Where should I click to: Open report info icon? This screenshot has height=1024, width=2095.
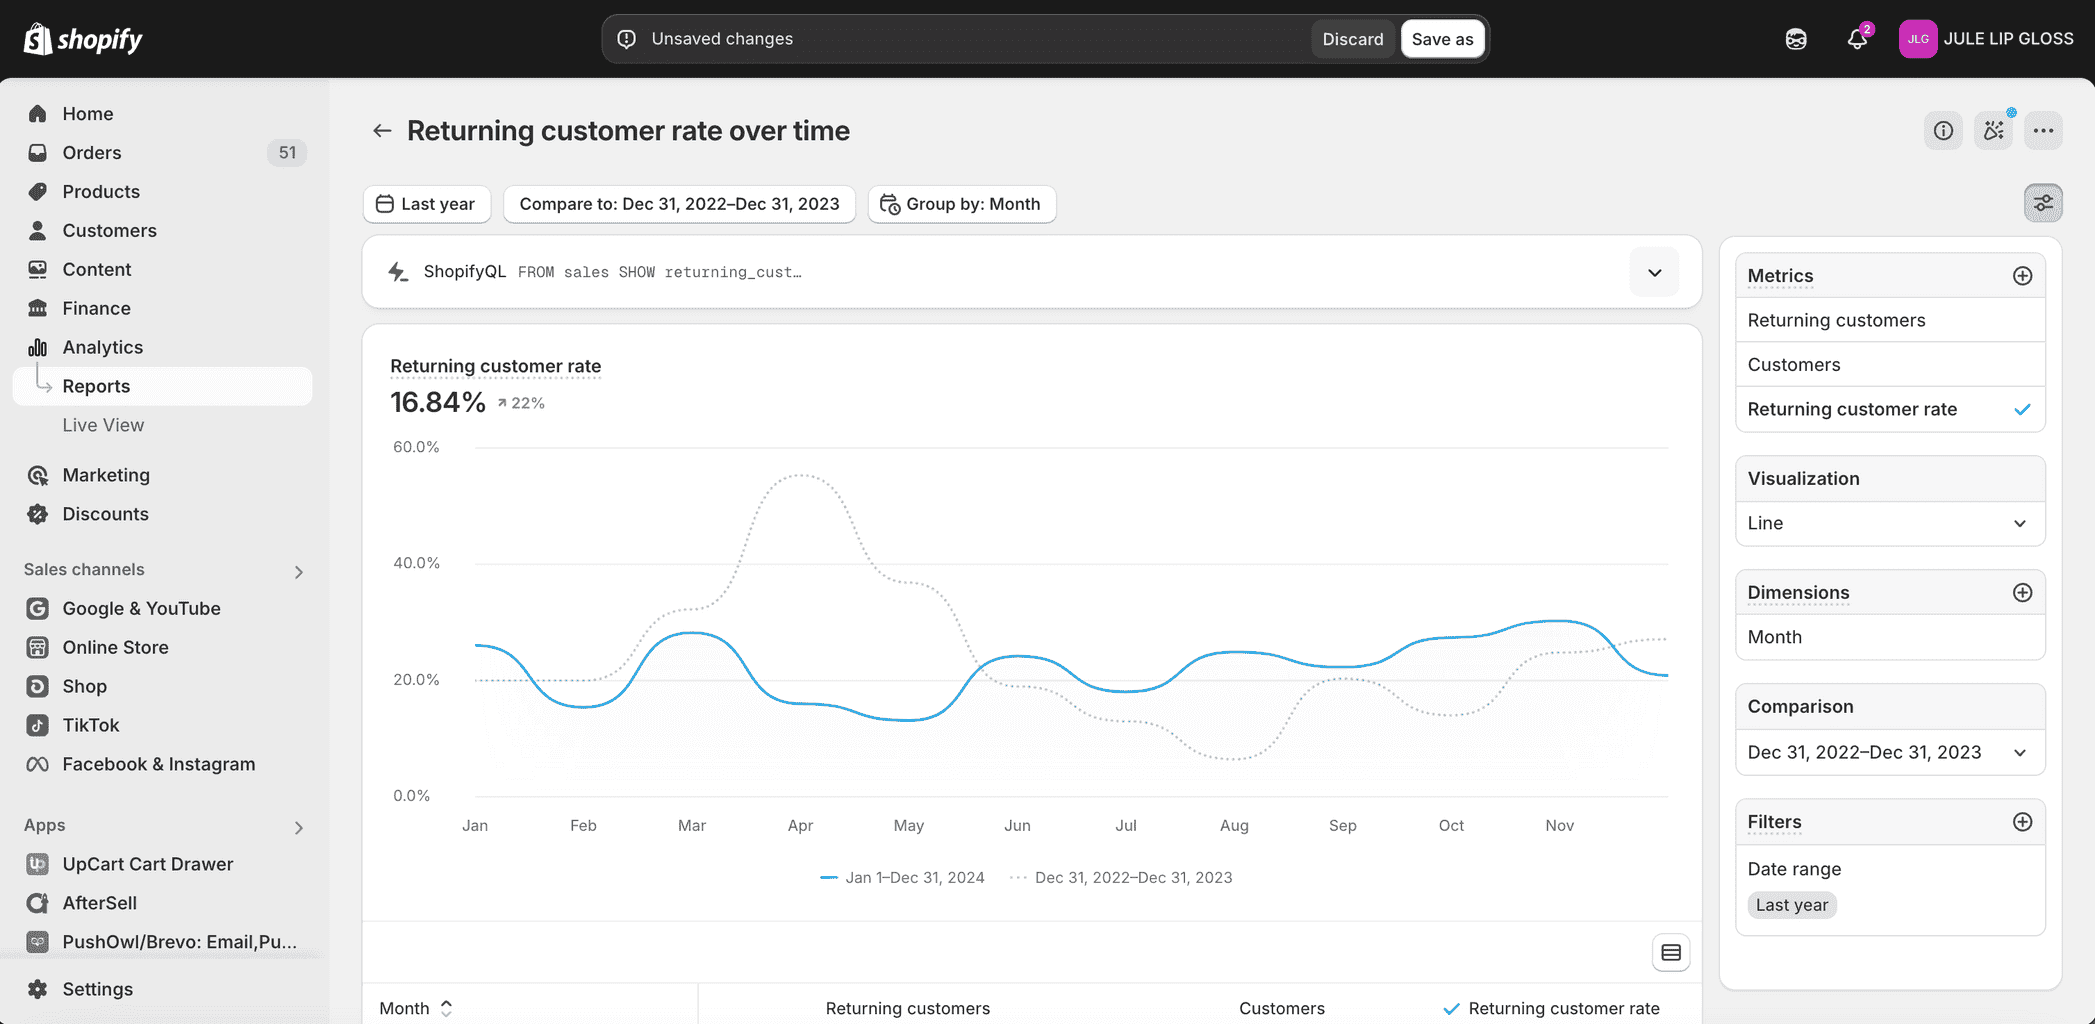click(x=1943, y=131)
